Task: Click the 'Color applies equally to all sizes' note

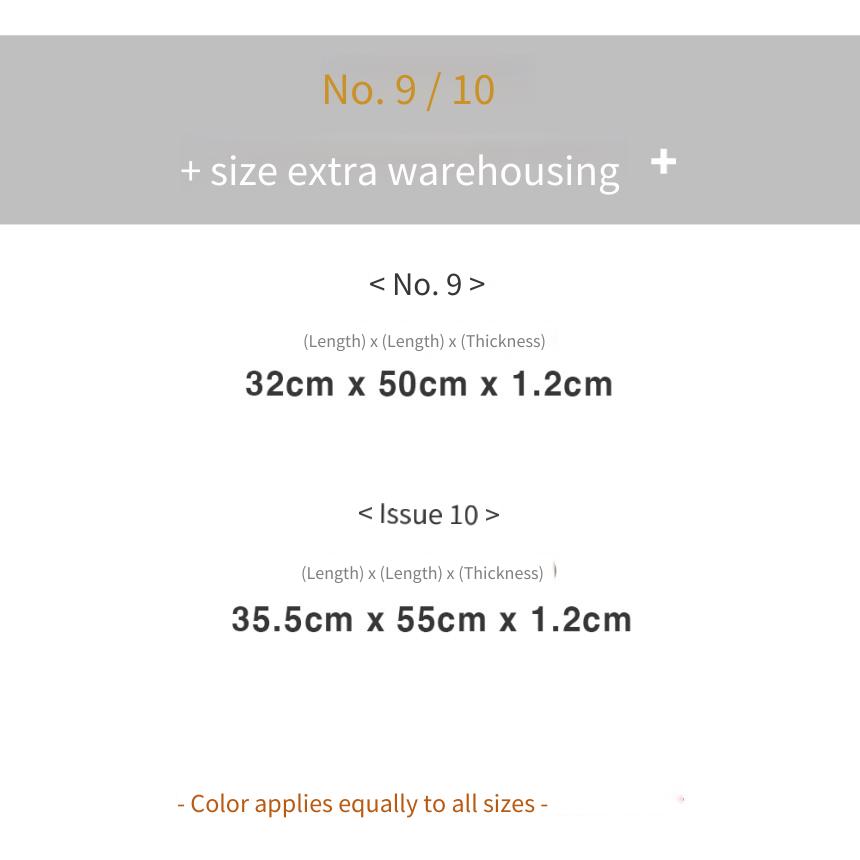Action: 363,804
